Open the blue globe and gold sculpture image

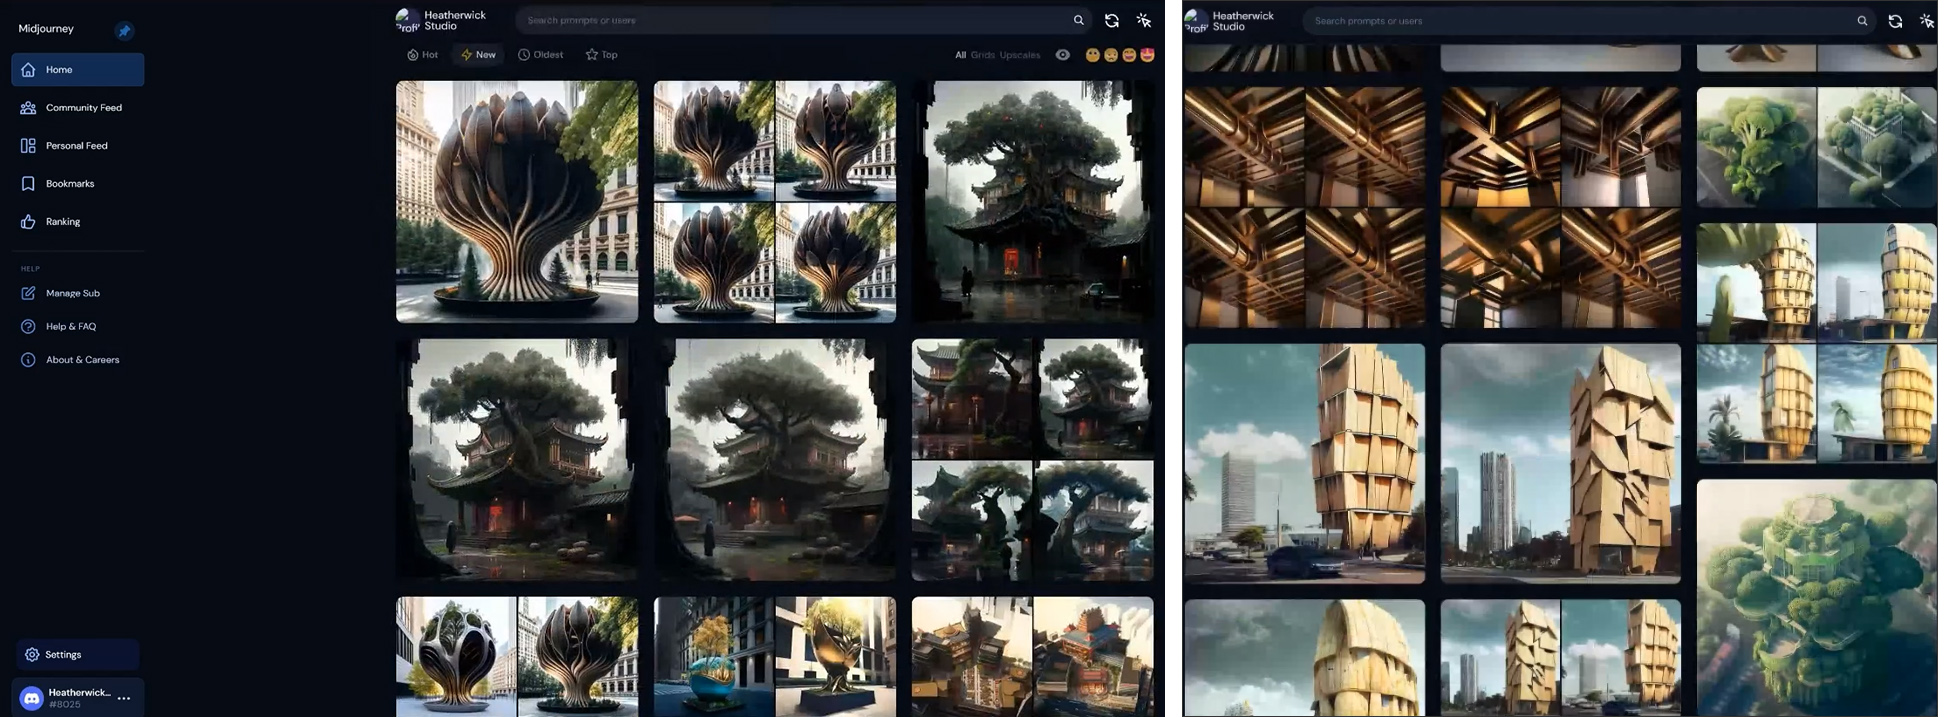[775, 657]
